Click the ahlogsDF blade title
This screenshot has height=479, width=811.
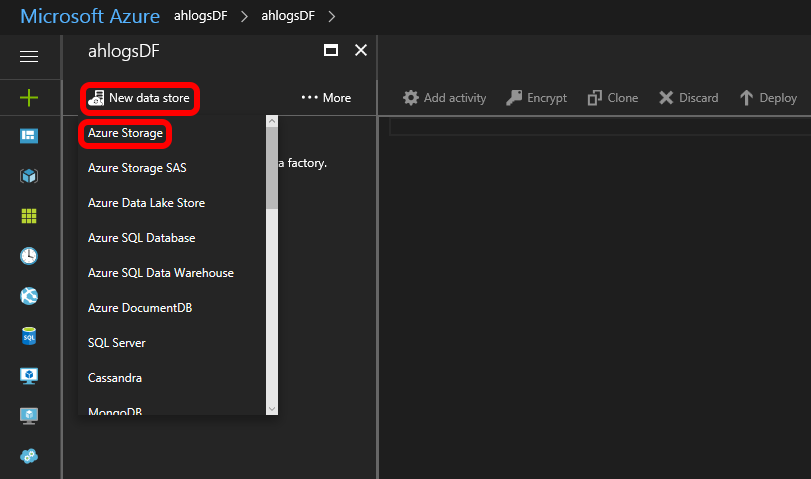point(124,51)
